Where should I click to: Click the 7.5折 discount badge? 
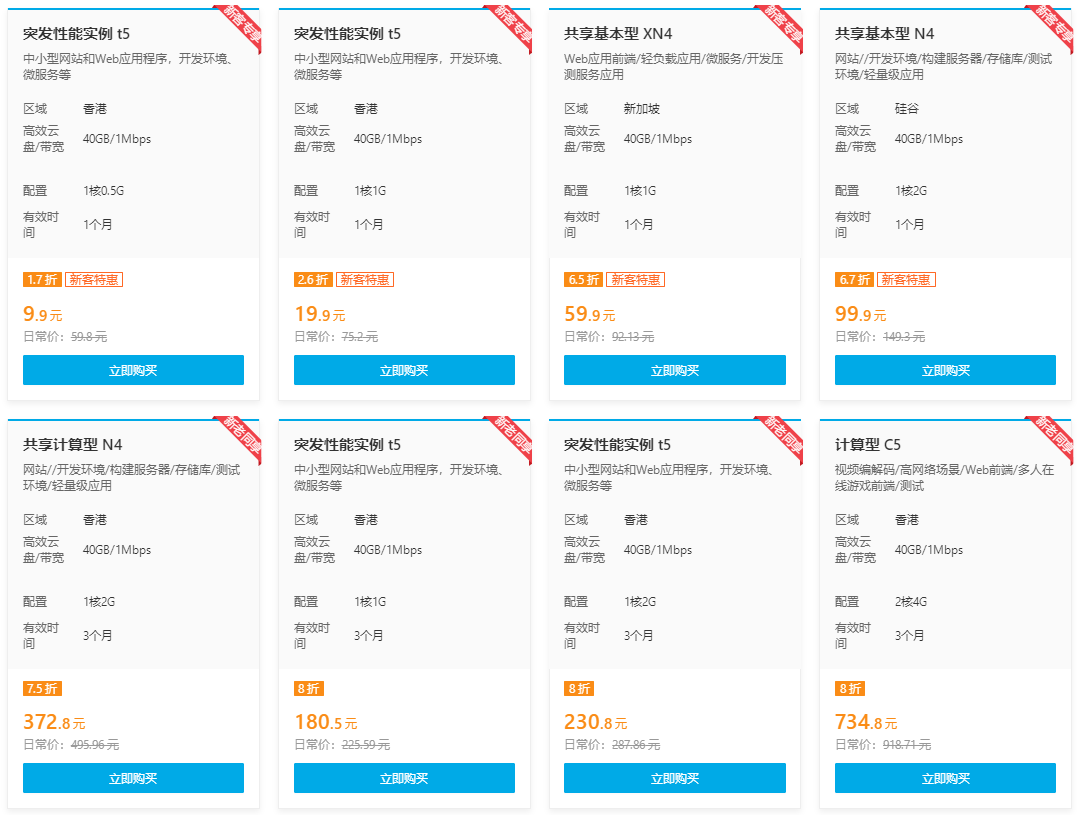coord(42,688)
